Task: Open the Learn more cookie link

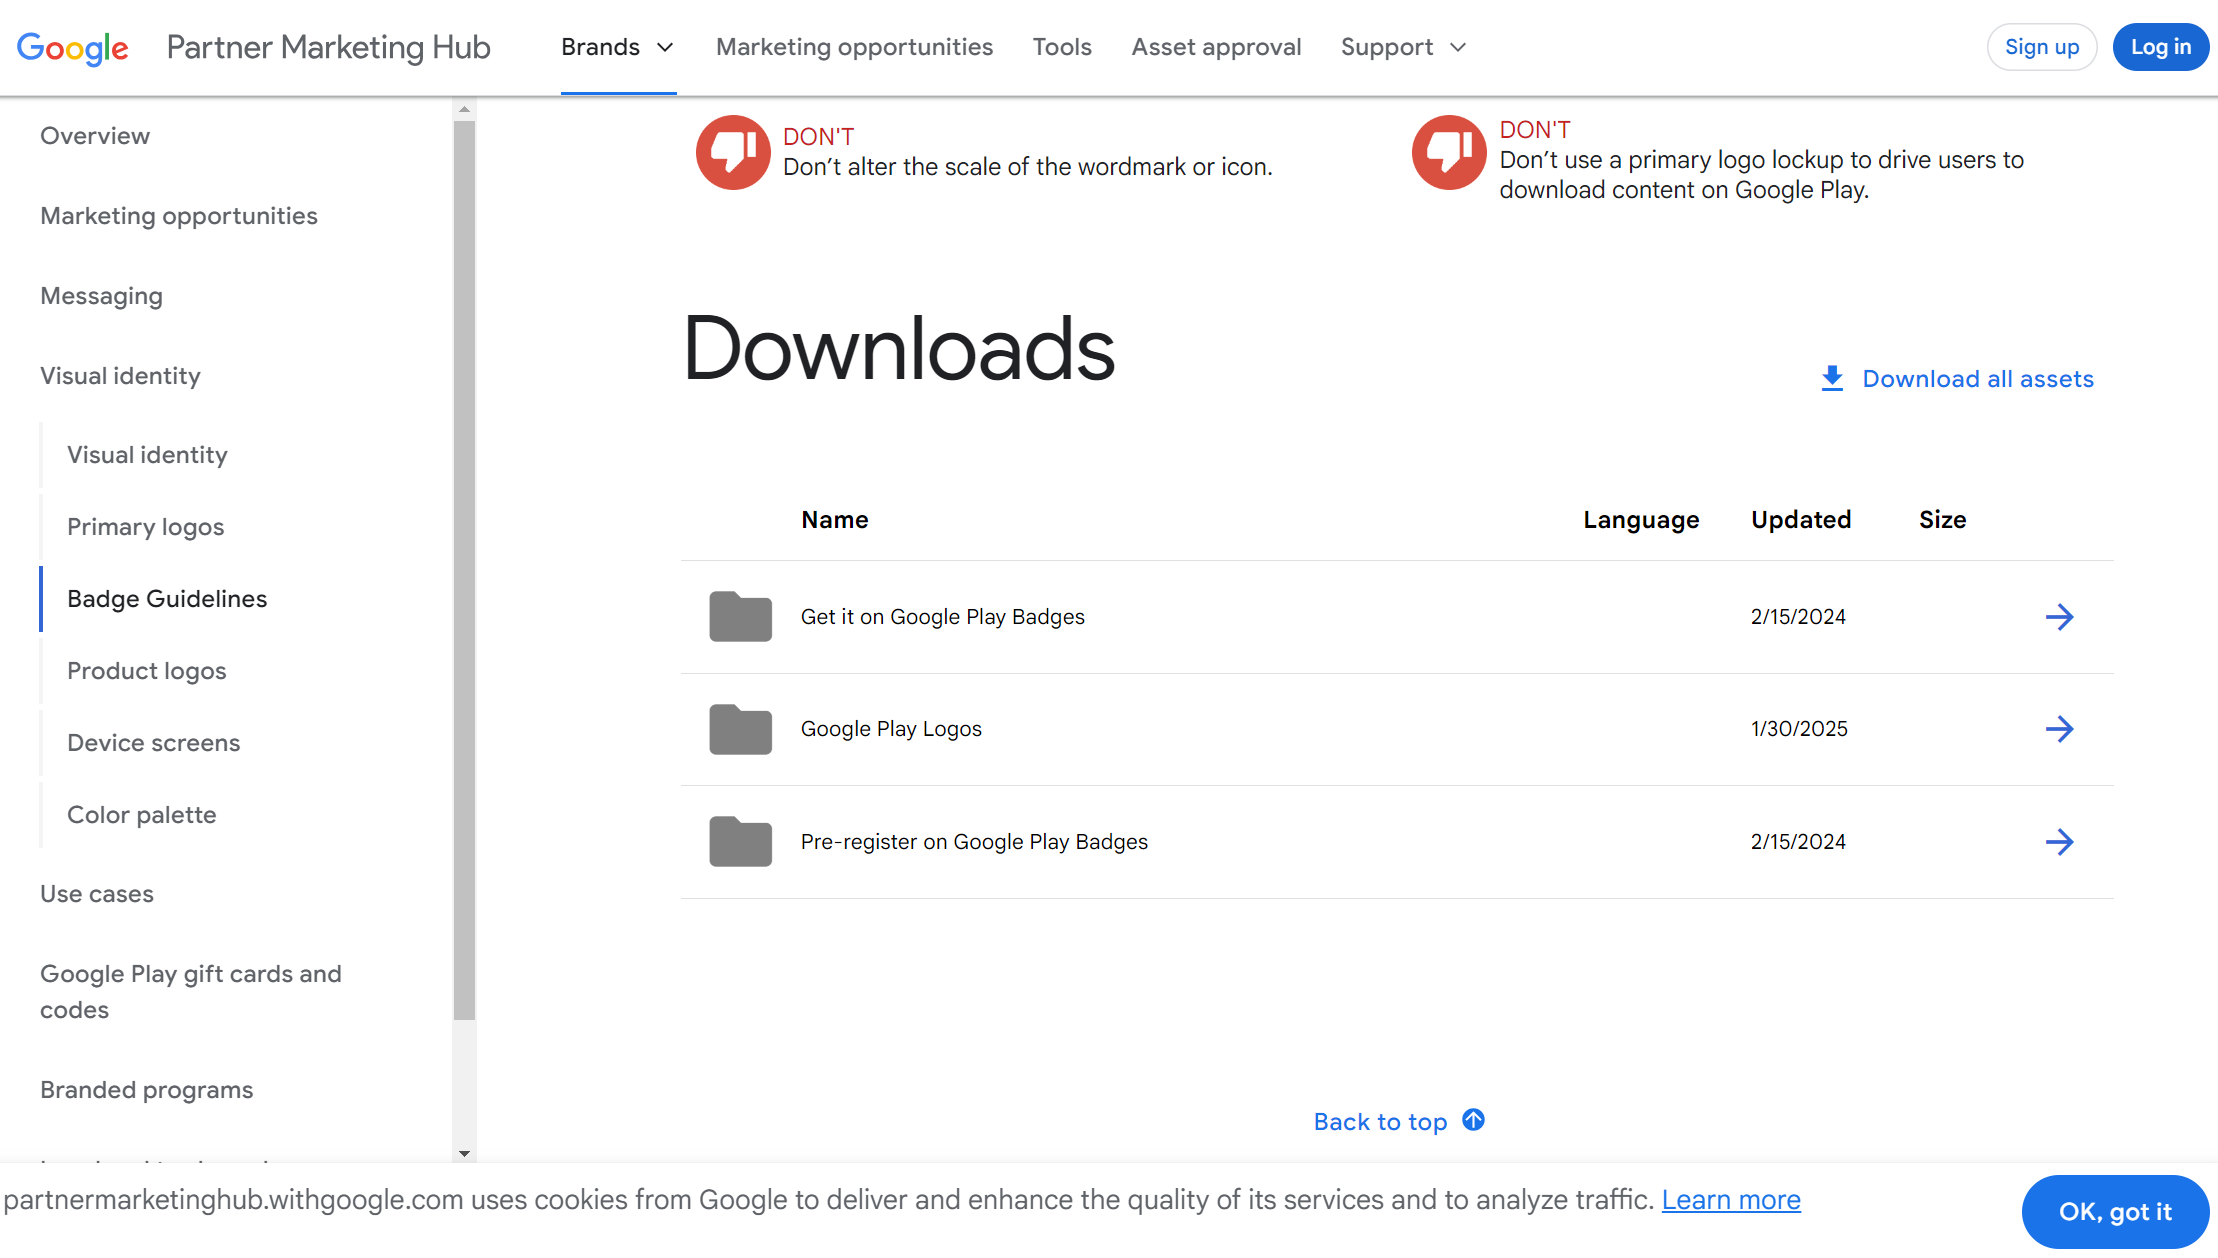Action: 1730,1200
